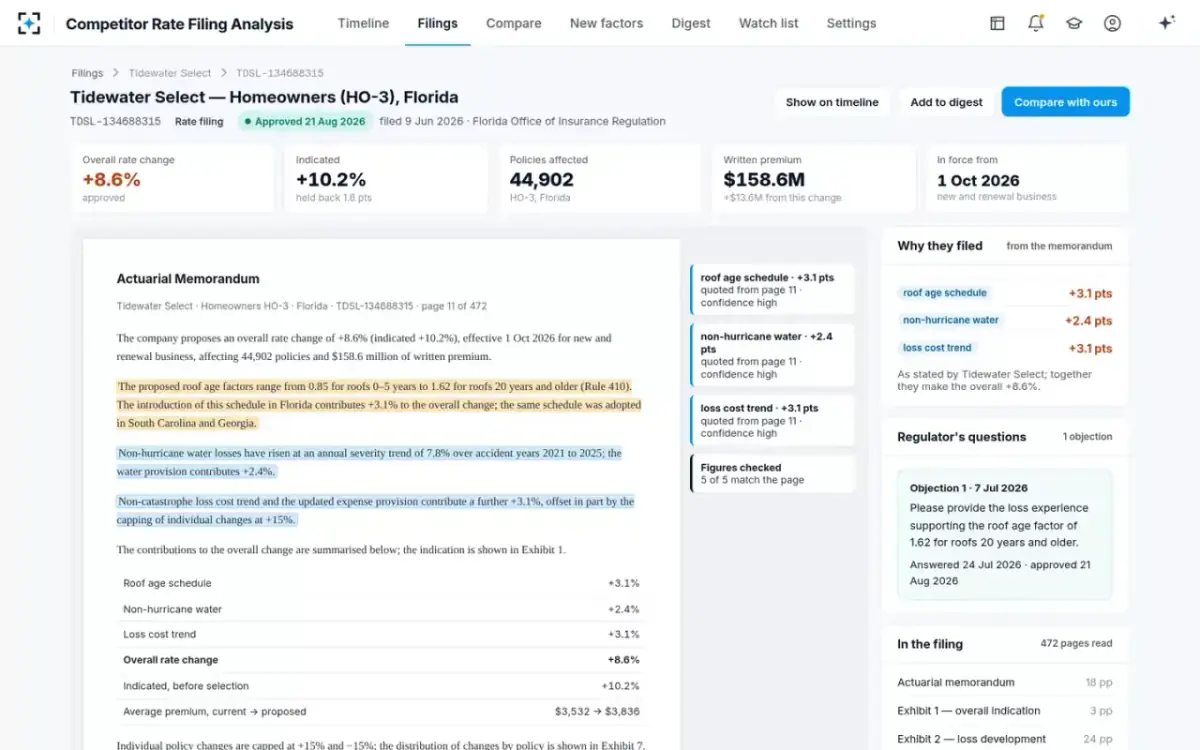1200x750 pixels.
Task: Open the notifications bell
Action: click(1036, 23)
